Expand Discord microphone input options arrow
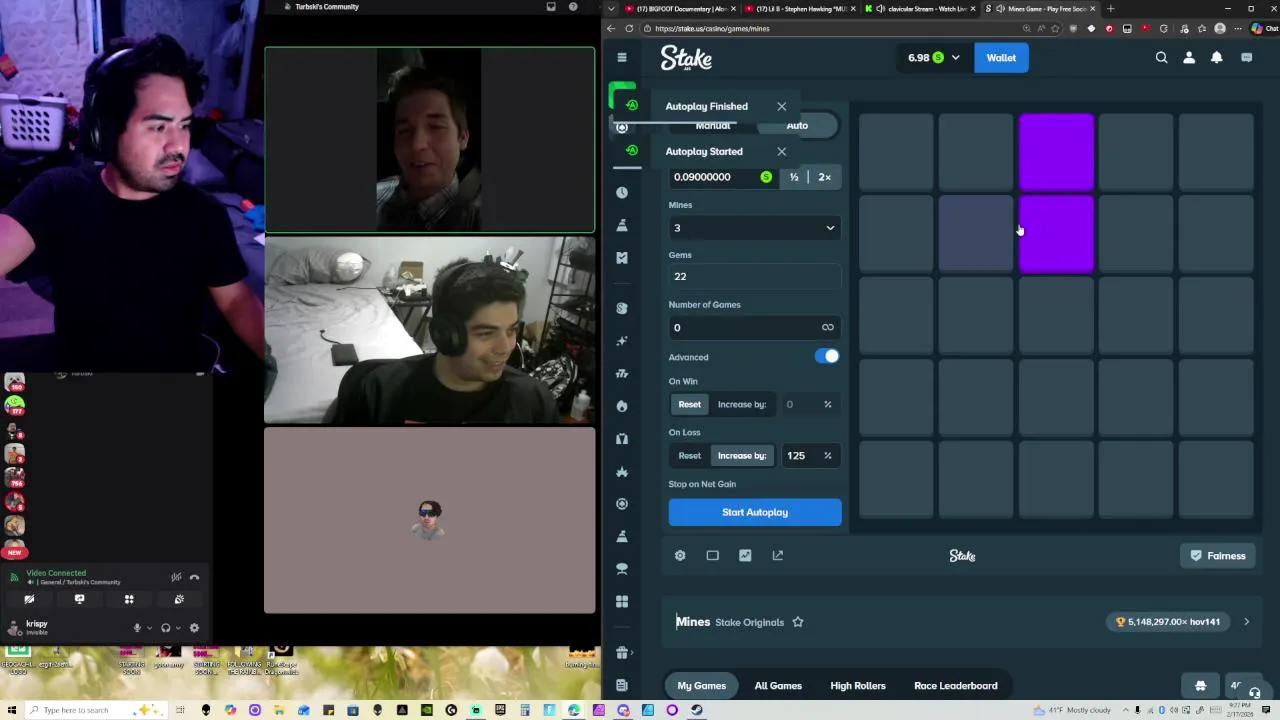Viewport: 1280px width, 720px height. click(150, 628)
